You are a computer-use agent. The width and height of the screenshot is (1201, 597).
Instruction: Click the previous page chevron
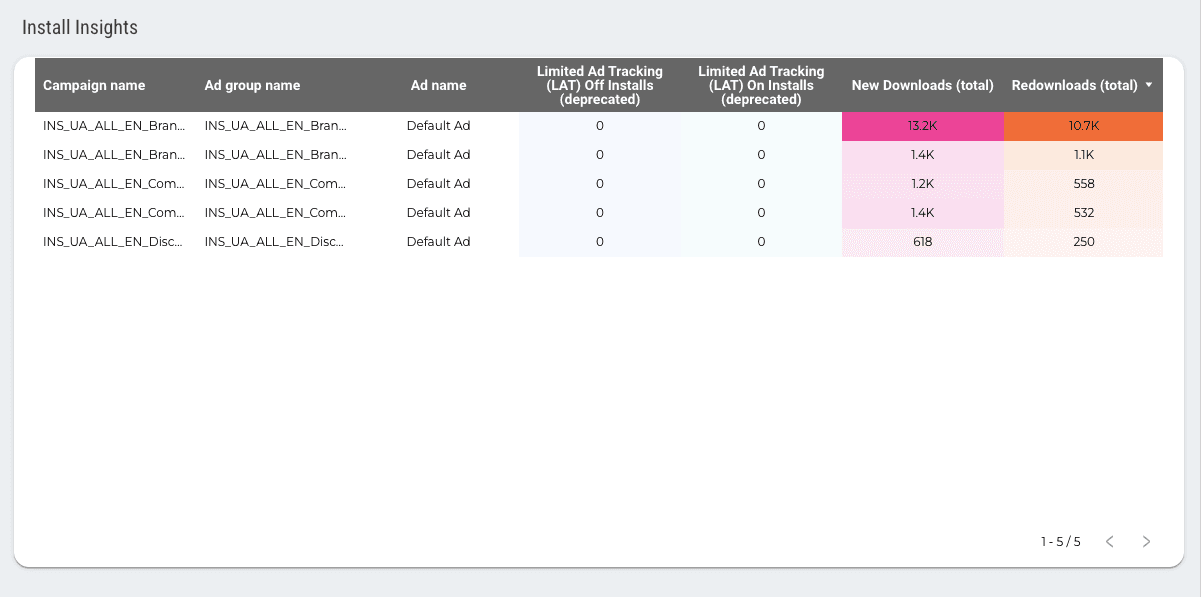tap(1109, 541)
